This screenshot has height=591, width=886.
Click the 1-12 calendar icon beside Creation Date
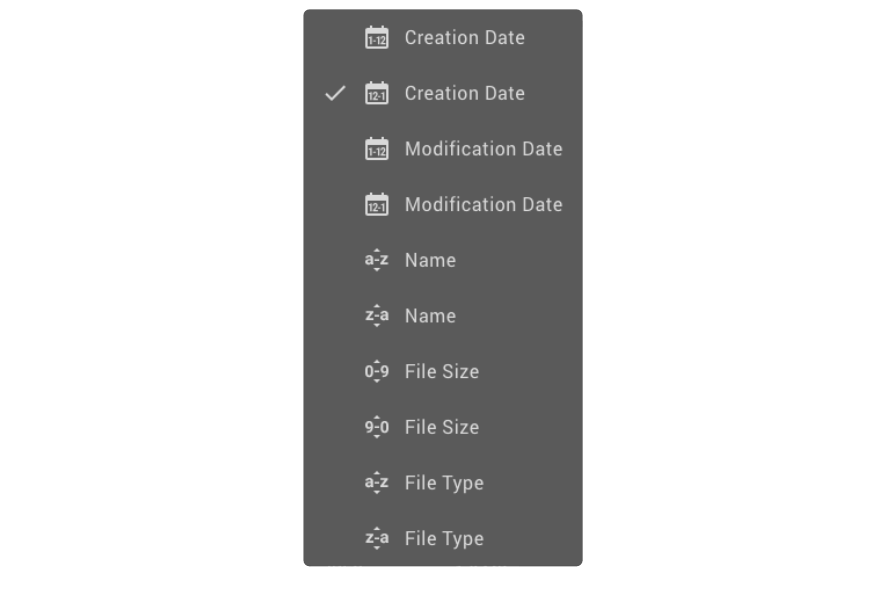376,38
